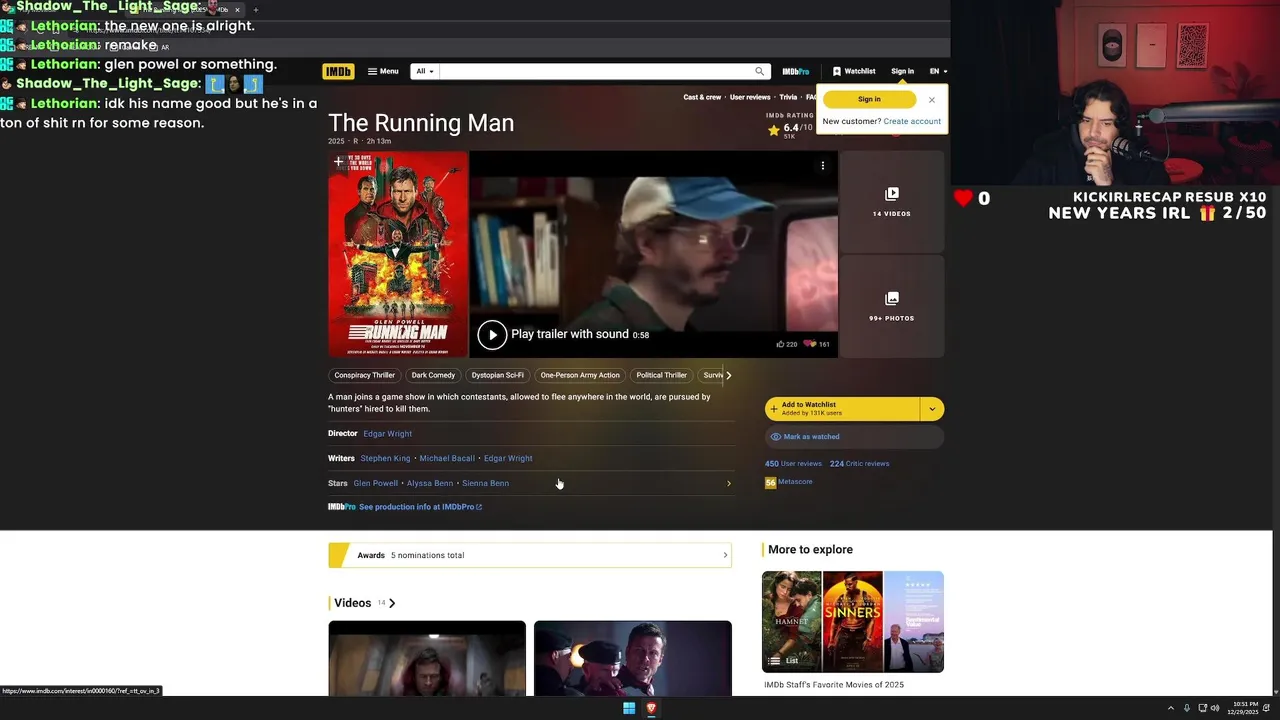This screenshot has width=1280, height=720.
Task: Open the Trivia link
Action: point(788,97)
